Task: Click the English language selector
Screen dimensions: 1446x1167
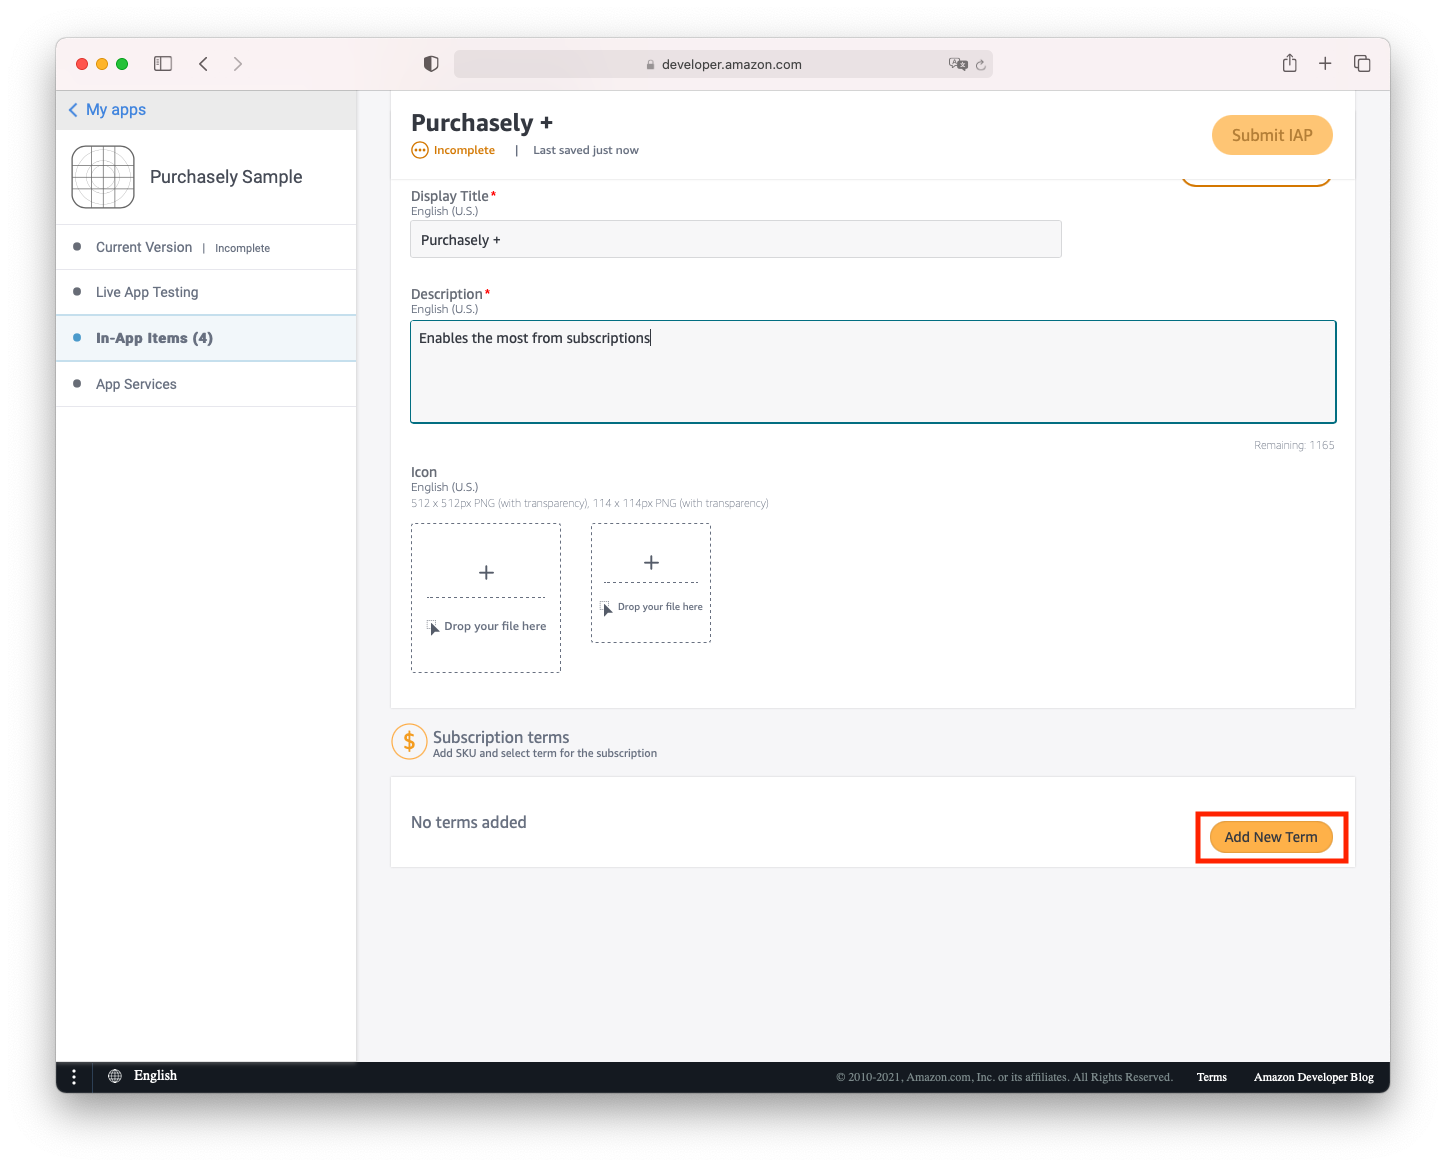Action: click(155, 1076)
